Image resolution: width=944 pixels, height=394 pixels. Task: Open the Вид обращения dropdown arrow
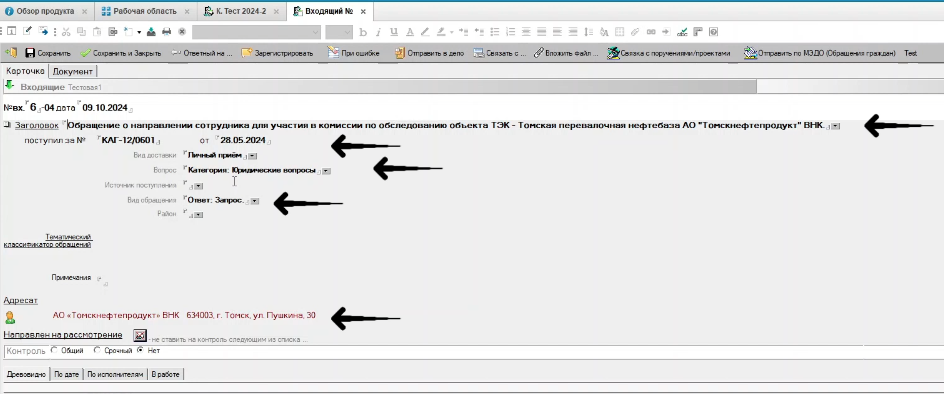coord(255,201)
